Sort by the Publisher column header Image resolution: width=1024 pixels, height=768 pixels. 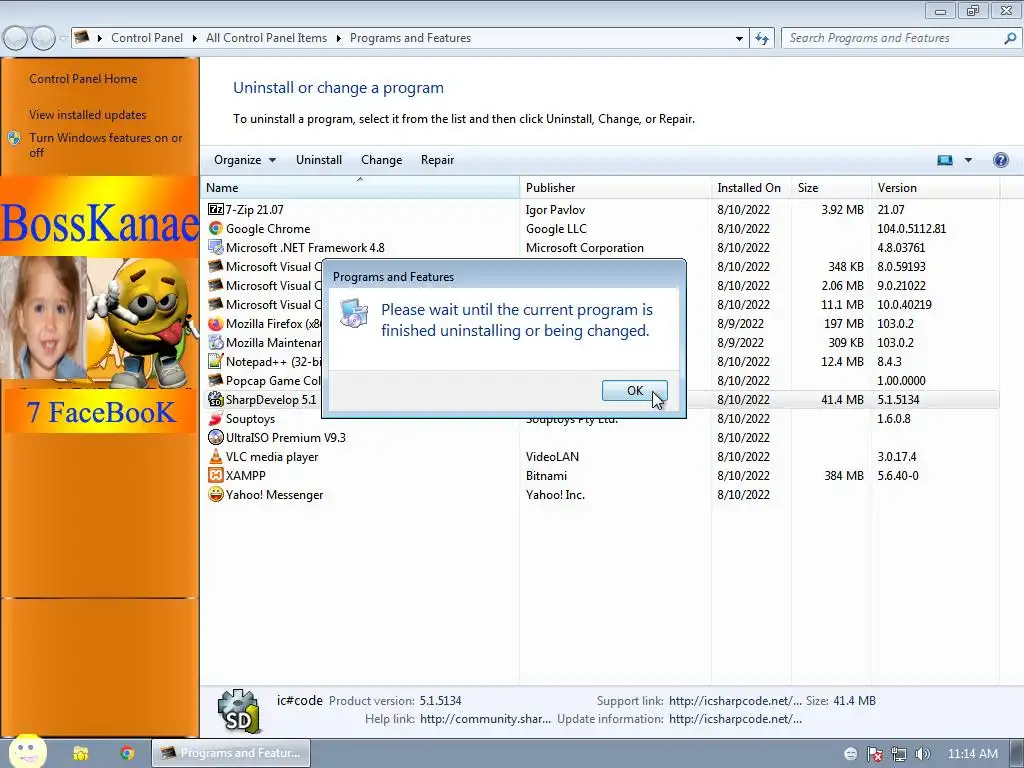615,187
